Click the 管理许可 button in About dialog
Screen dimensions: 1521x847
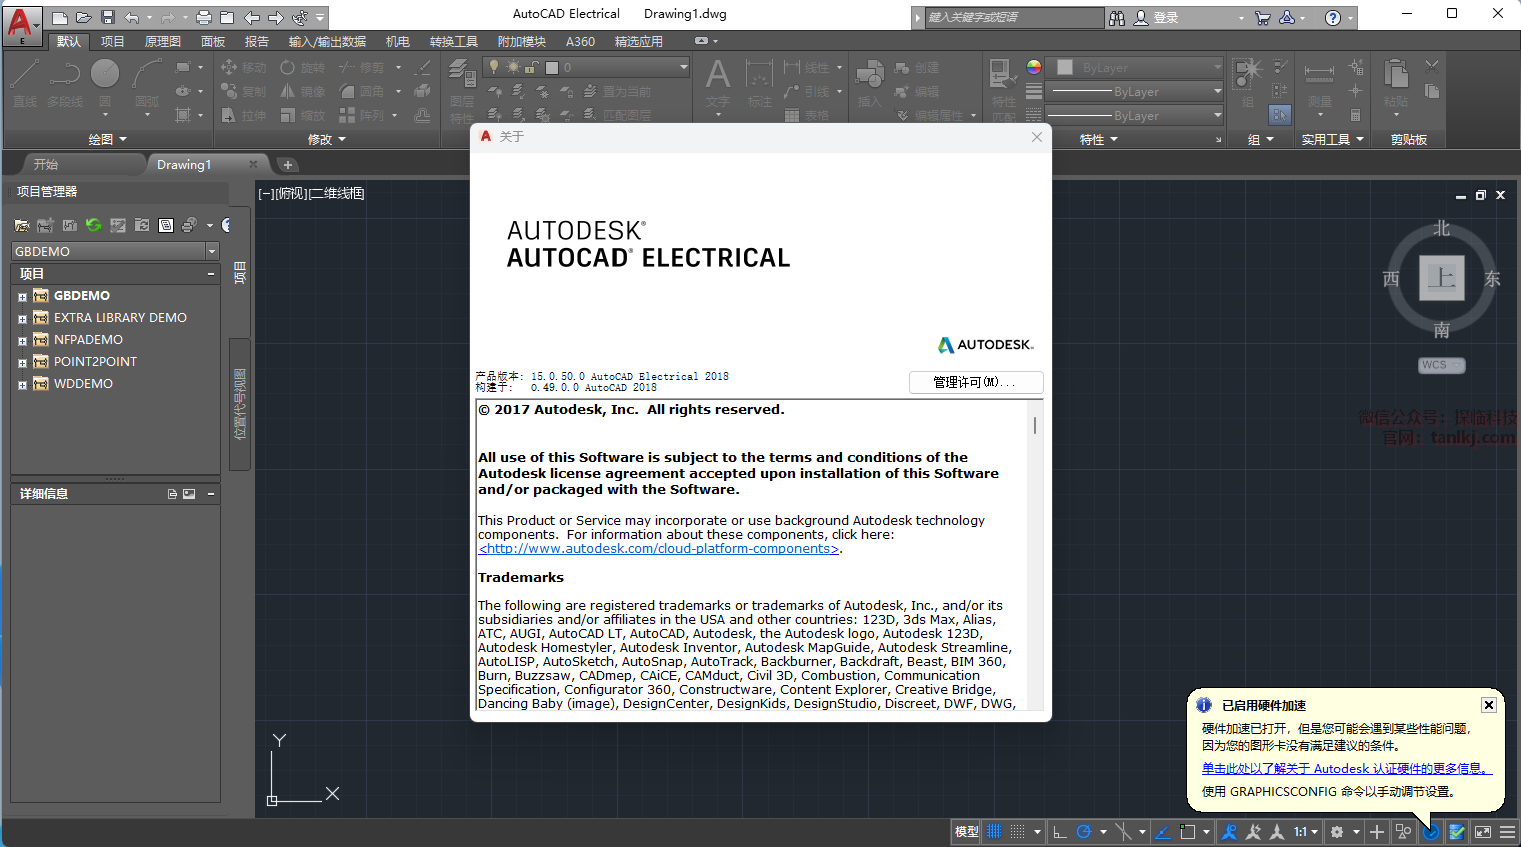coord(975,382)
